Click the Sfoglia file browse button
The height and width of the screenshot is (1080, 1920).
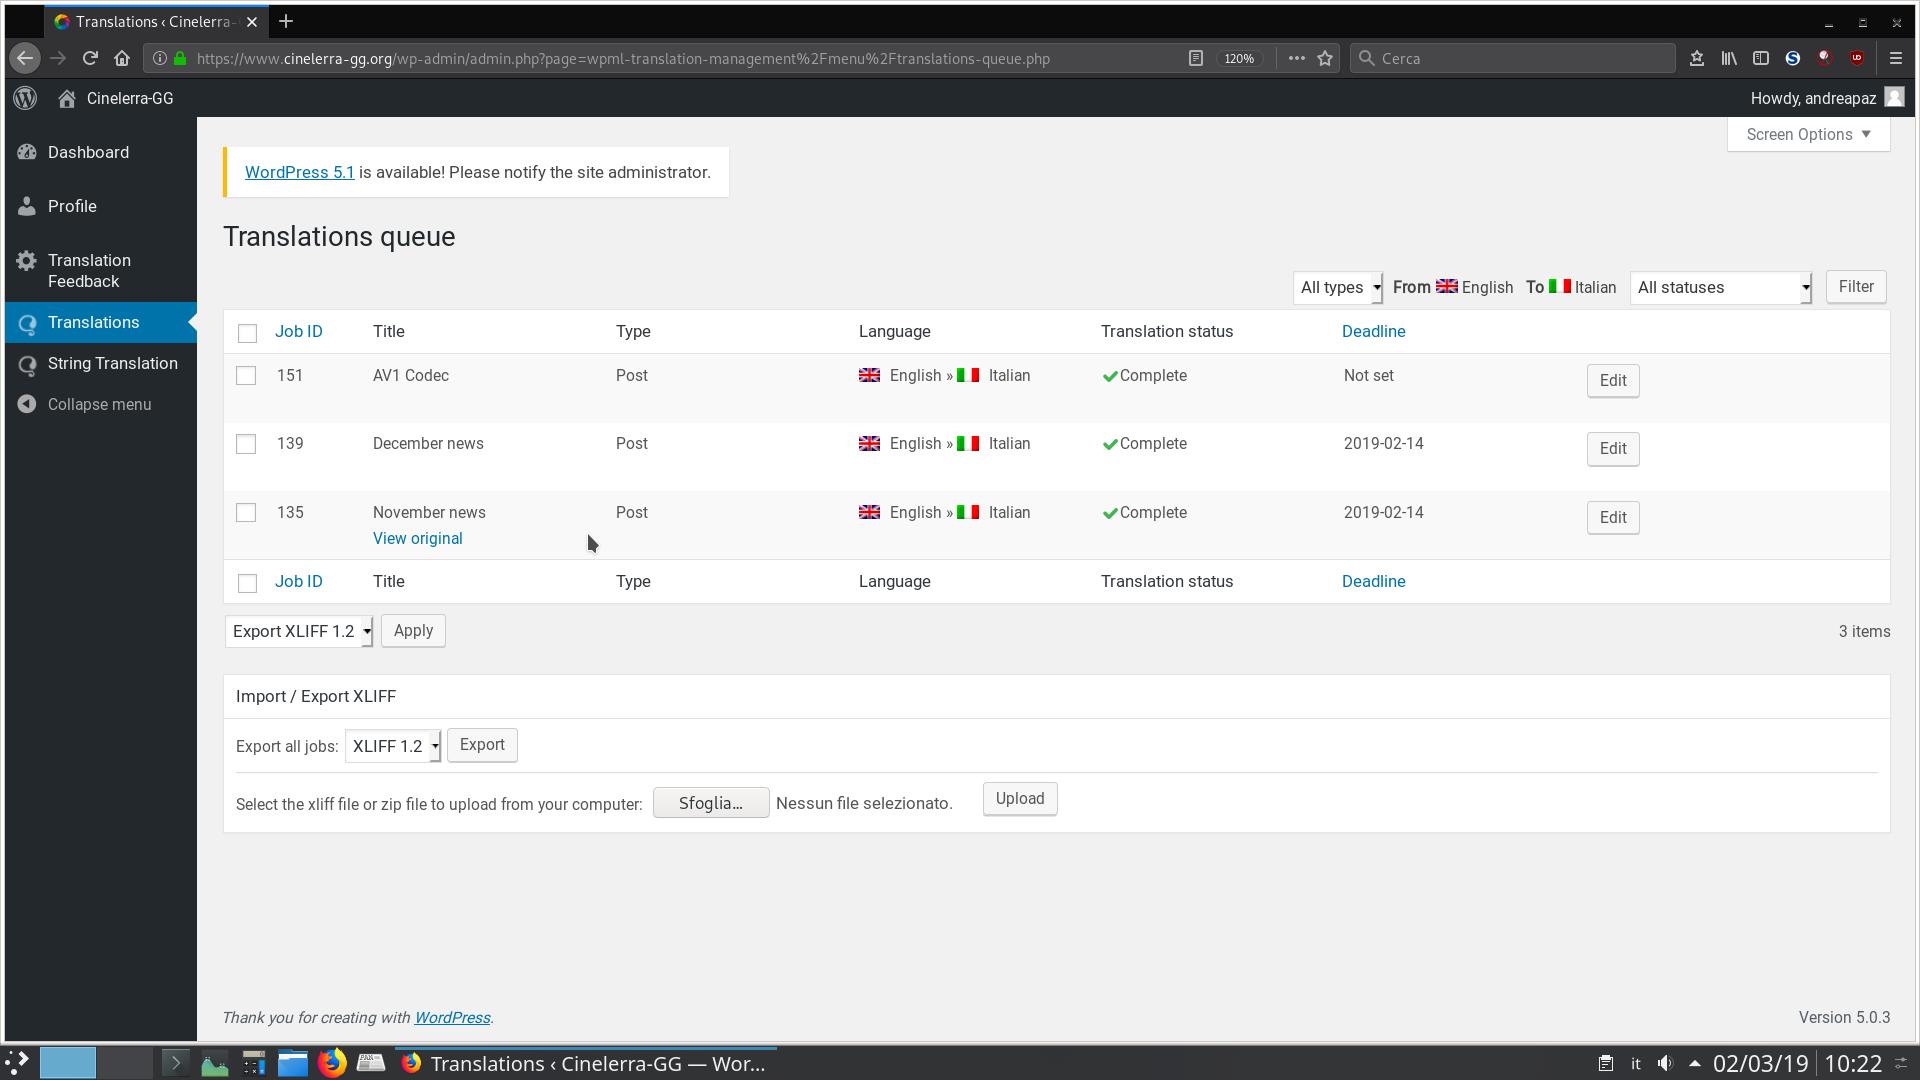(710, 803)
